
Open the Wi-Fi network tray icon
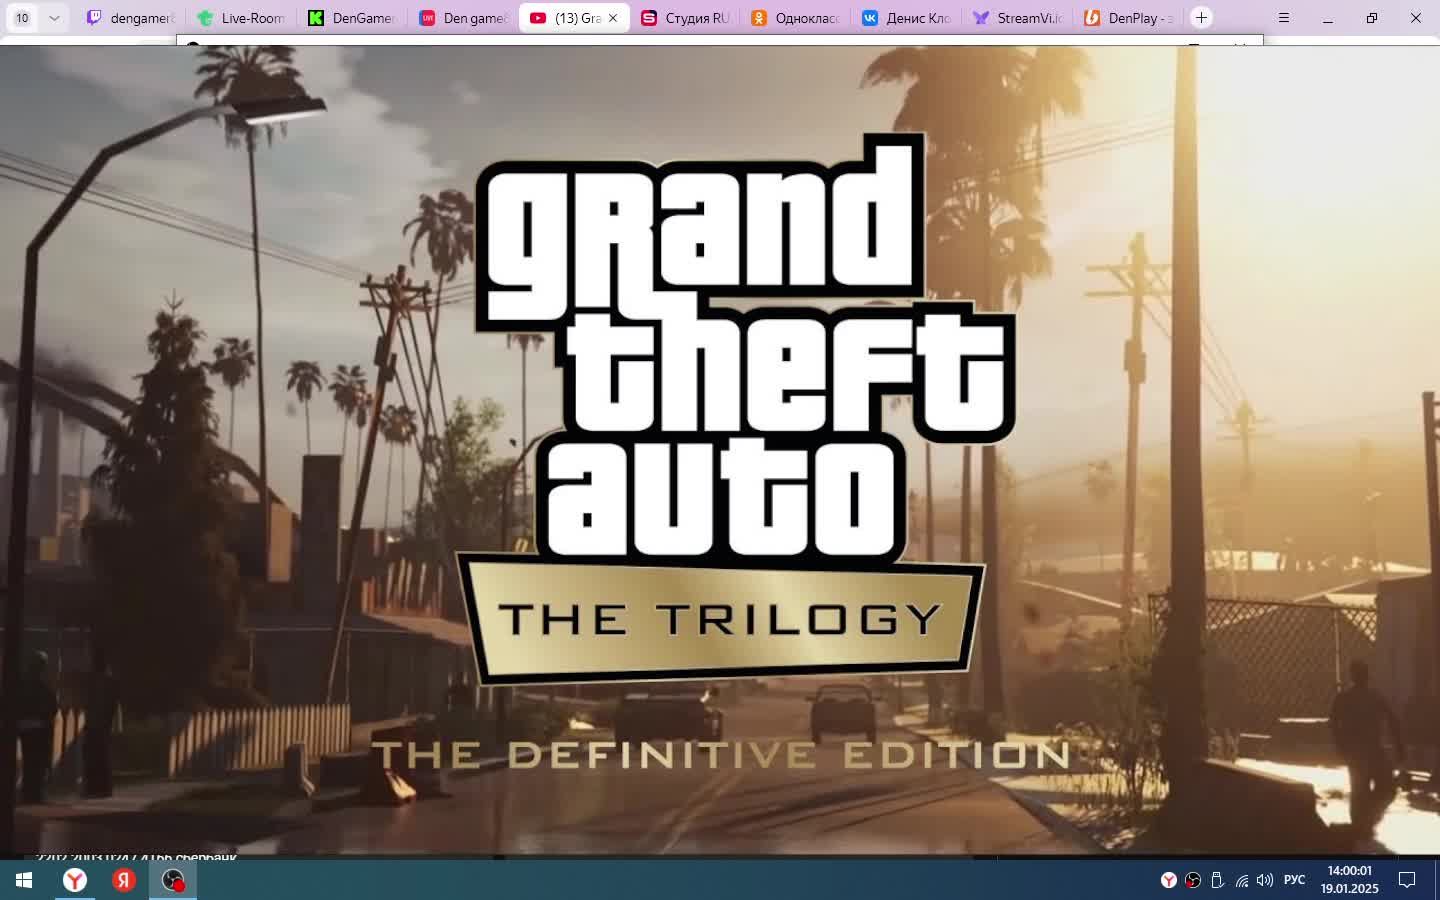1241,880
